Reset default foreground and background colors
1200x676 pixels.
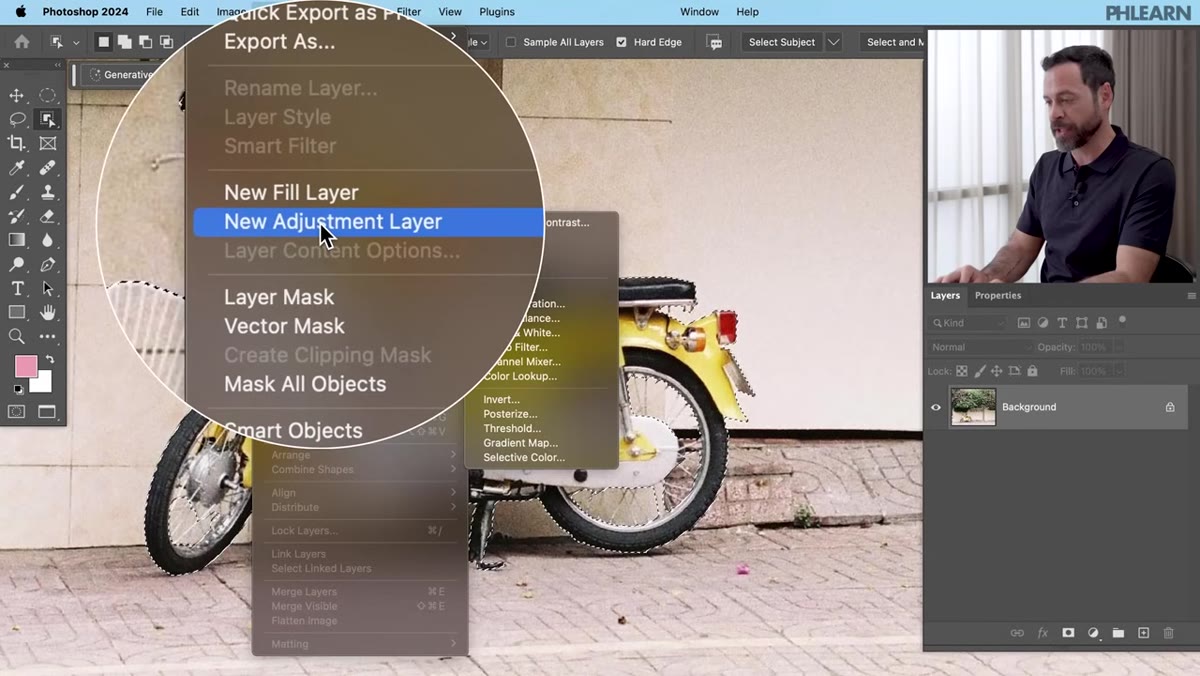pyautogui.click(x=17, y=389)
